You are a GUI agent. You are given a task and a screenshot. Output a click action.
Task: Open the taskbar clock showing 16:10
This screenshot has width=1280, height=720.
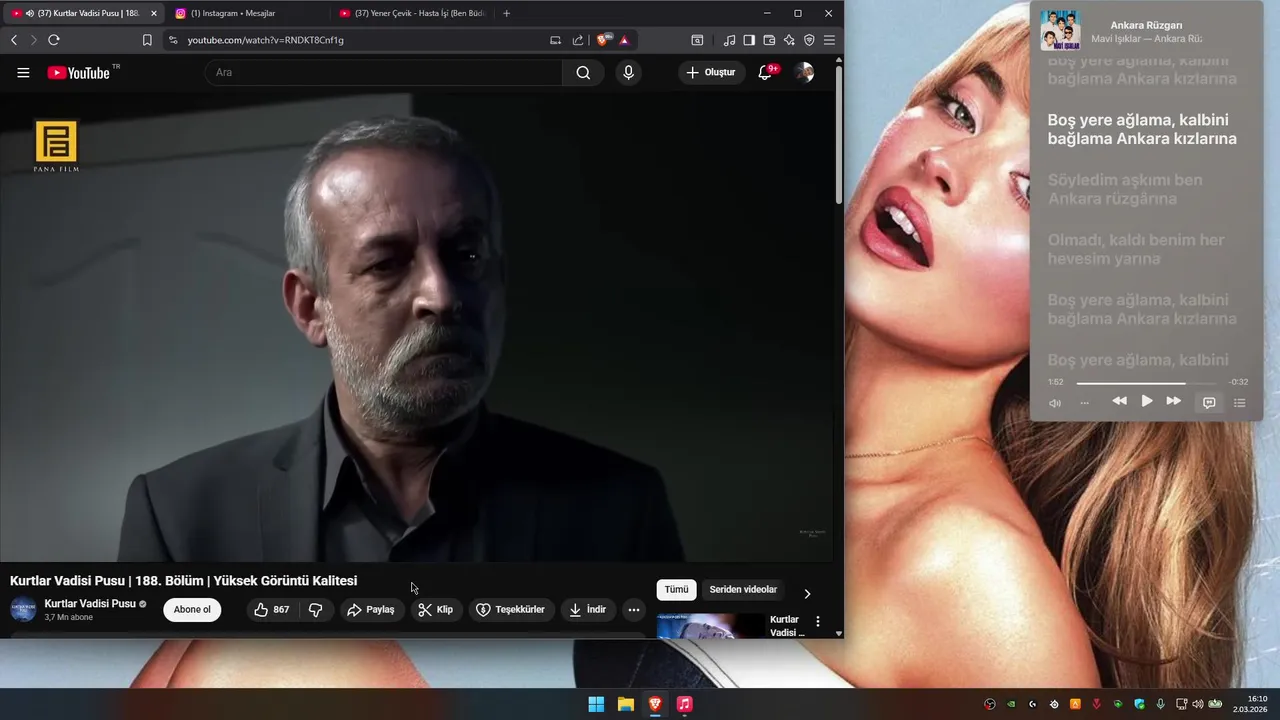1251,704
